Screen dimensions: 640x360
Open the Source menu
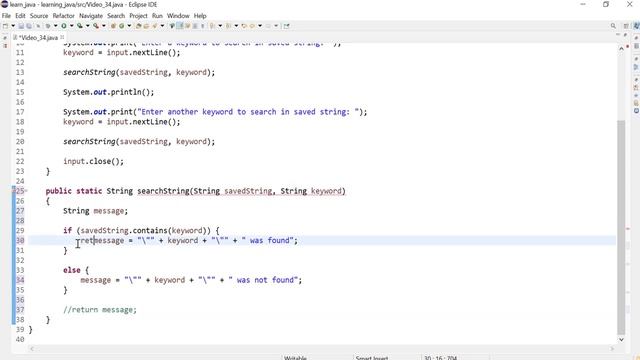[39, 16]
